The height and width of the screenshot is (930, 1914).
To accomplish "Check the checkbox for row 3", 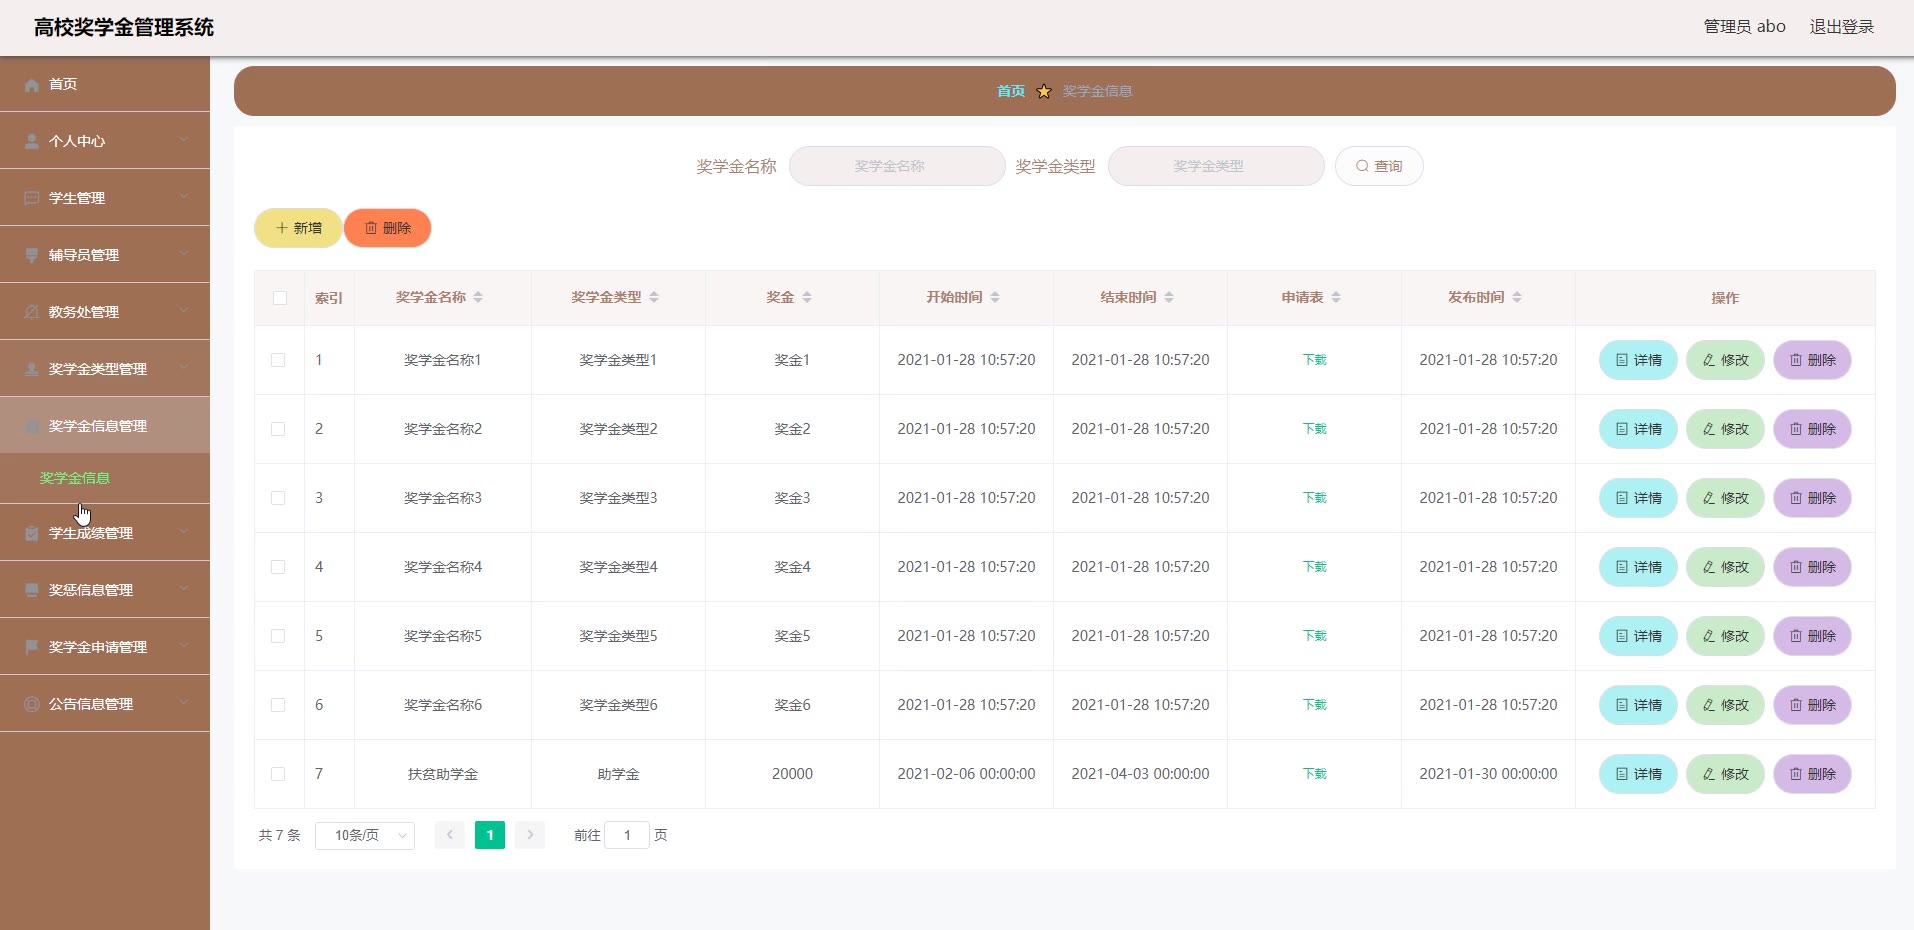I will (278, 498).
